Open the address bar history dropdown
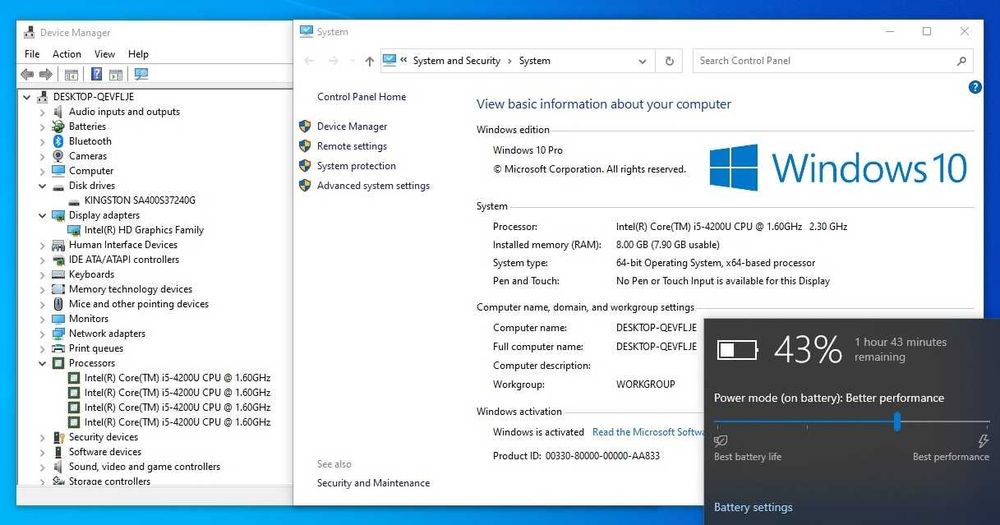The width and height of the screenshot is (1000, 525). 642,61
